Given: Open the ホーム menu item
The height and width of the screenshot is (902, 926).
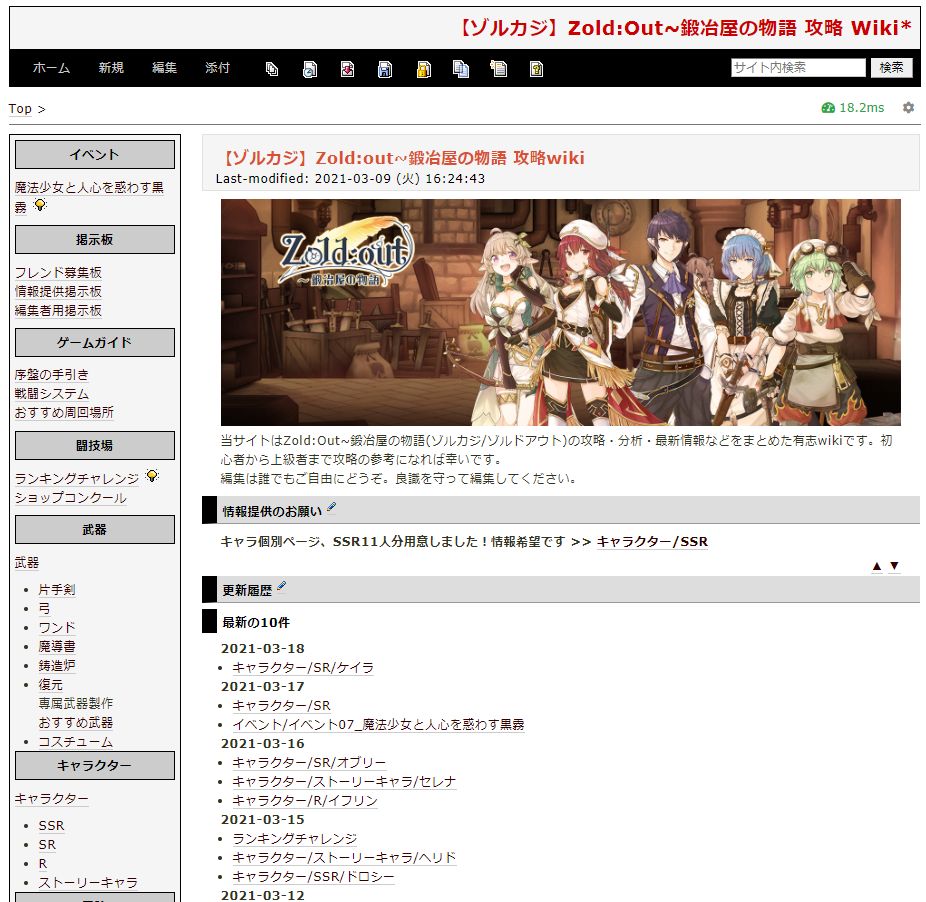Looking at the screenshot, I should [x=51, y=68].
